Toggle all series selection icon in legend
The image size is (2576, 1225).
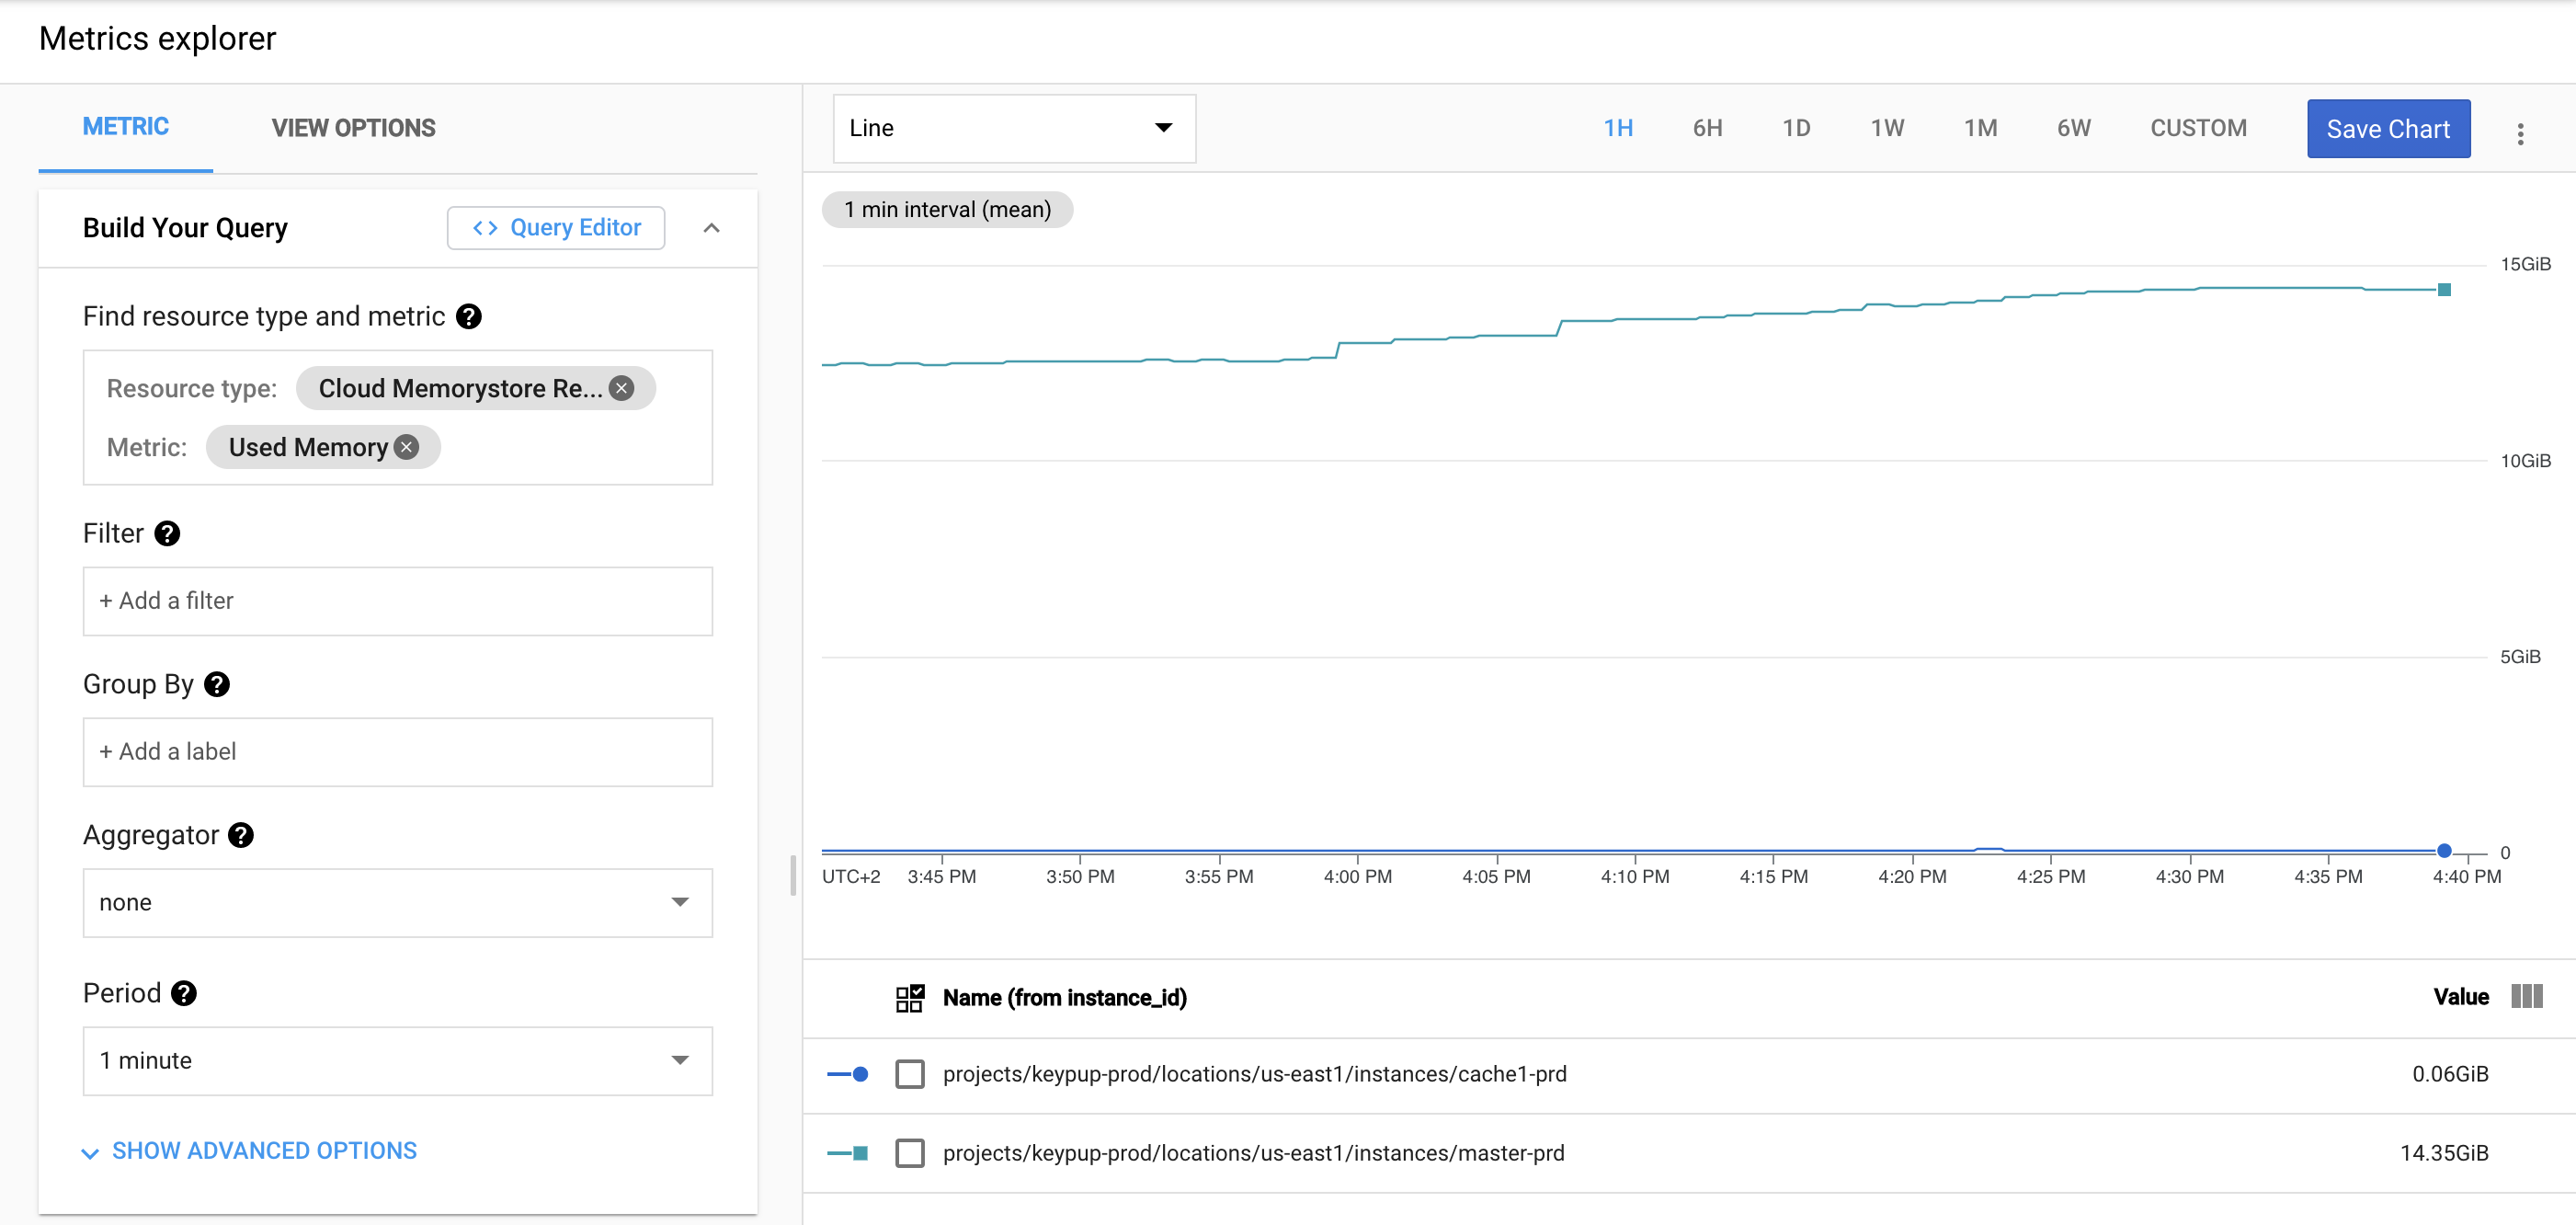tap(909, 998)
